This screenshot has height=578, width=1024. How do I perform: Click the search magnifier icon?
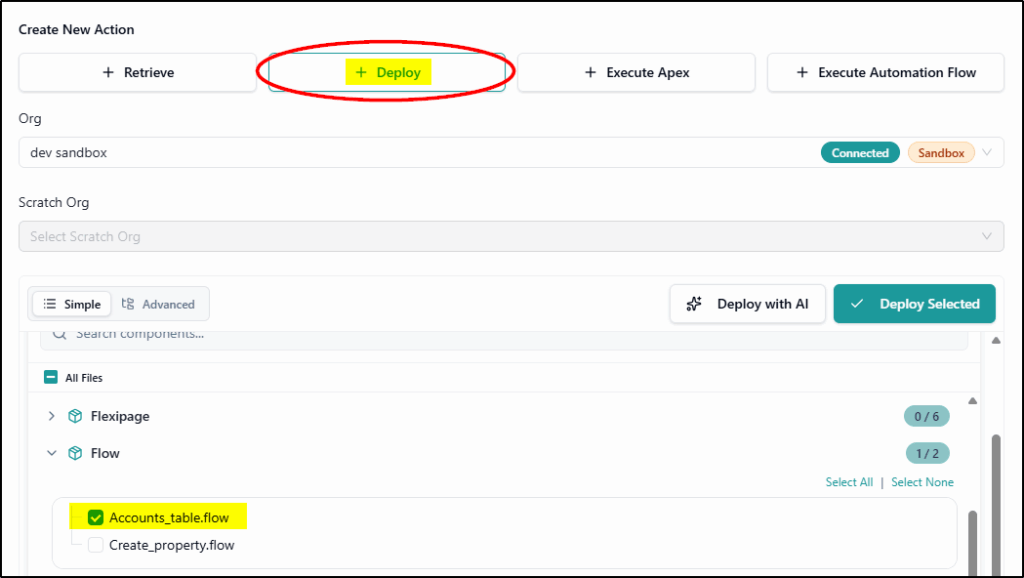pos(59,335)
